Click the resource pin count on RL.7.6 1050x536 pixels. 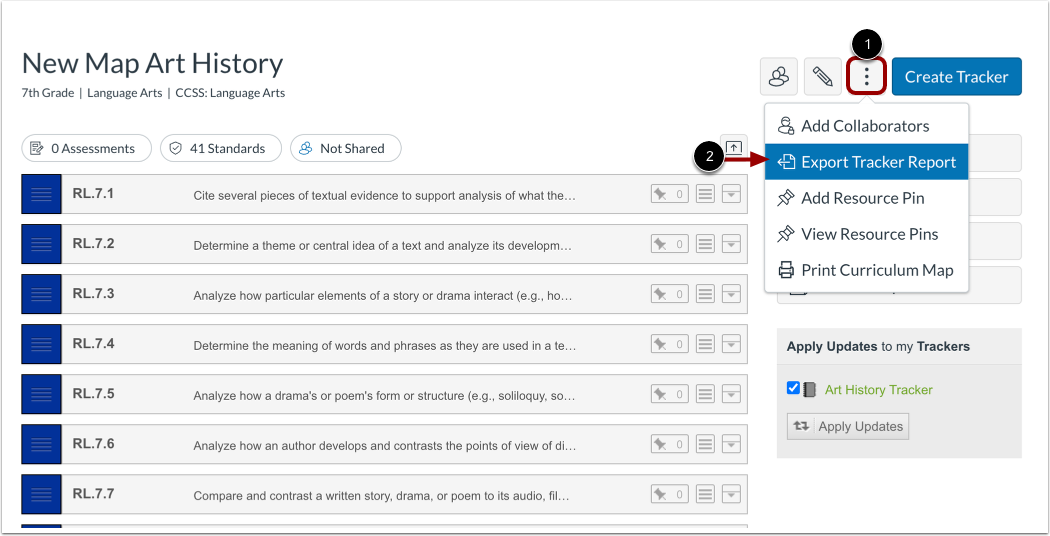[x=670, y=444]
